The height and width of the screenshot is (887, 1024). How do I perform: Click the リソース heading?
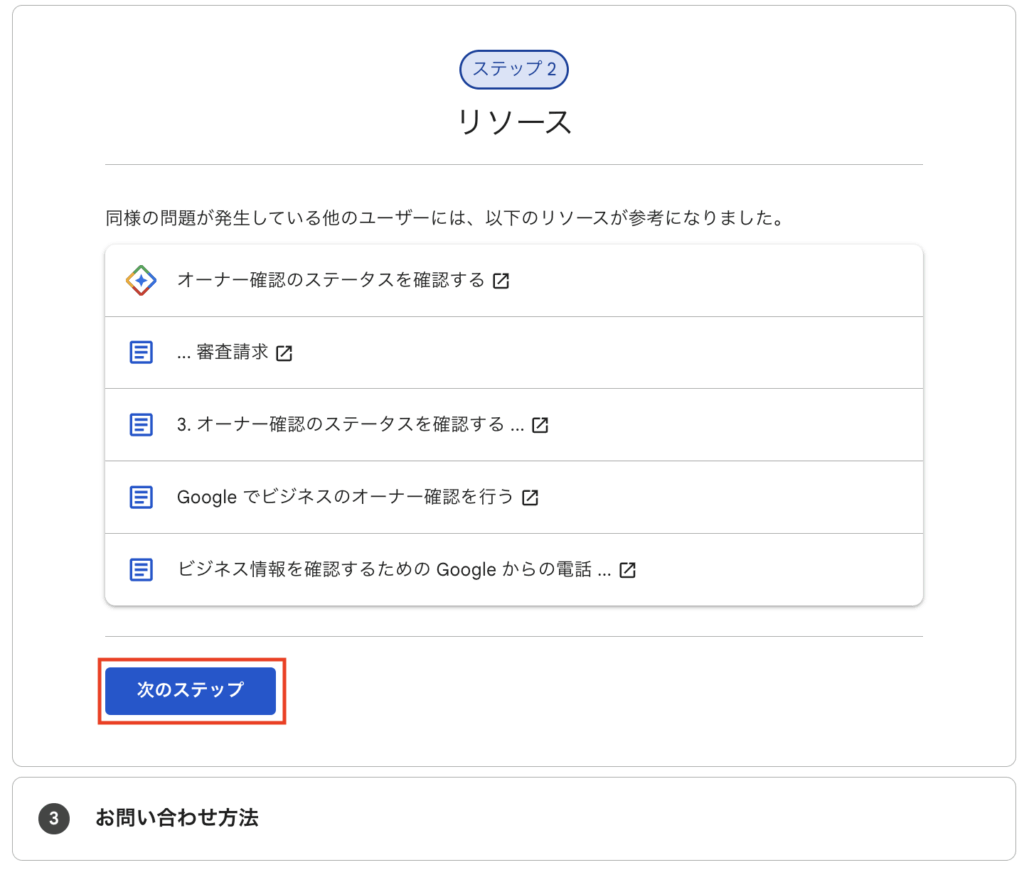tap(514, 122)
